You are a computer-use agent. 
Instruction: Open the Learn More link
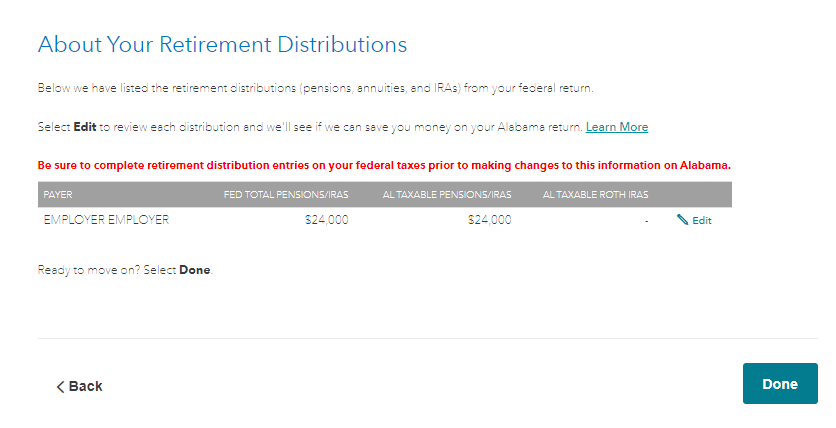click(x=617, y=127)
